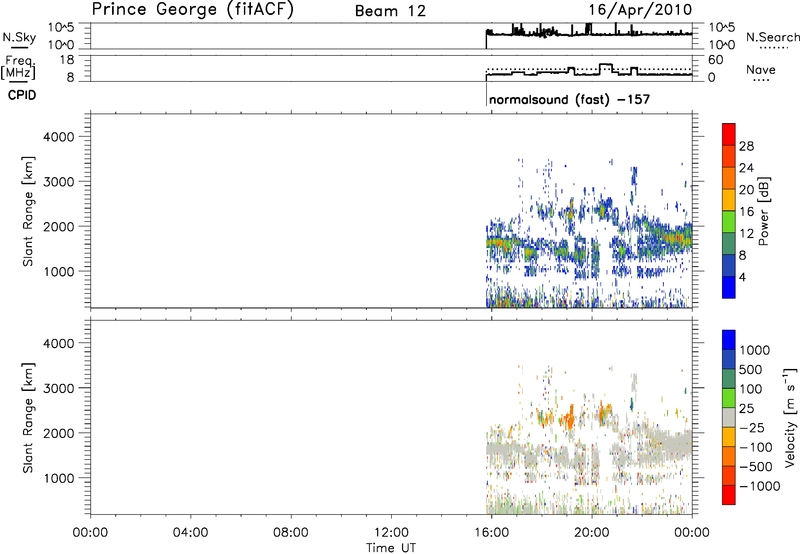The width and height of the screenshot is (800, 554).
Task: Select the "Beam 12" header label
Action: (390, 11)
